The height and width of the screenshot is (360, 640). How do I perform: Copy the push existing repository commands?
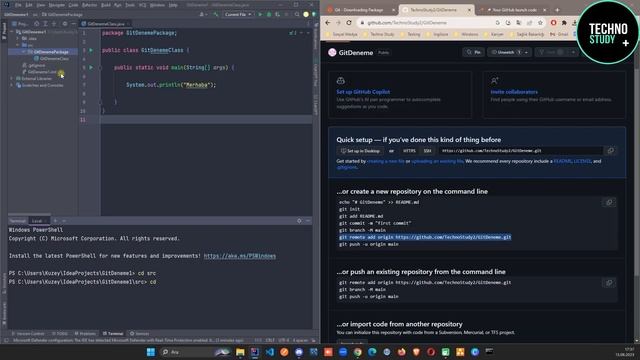(609, 282)
